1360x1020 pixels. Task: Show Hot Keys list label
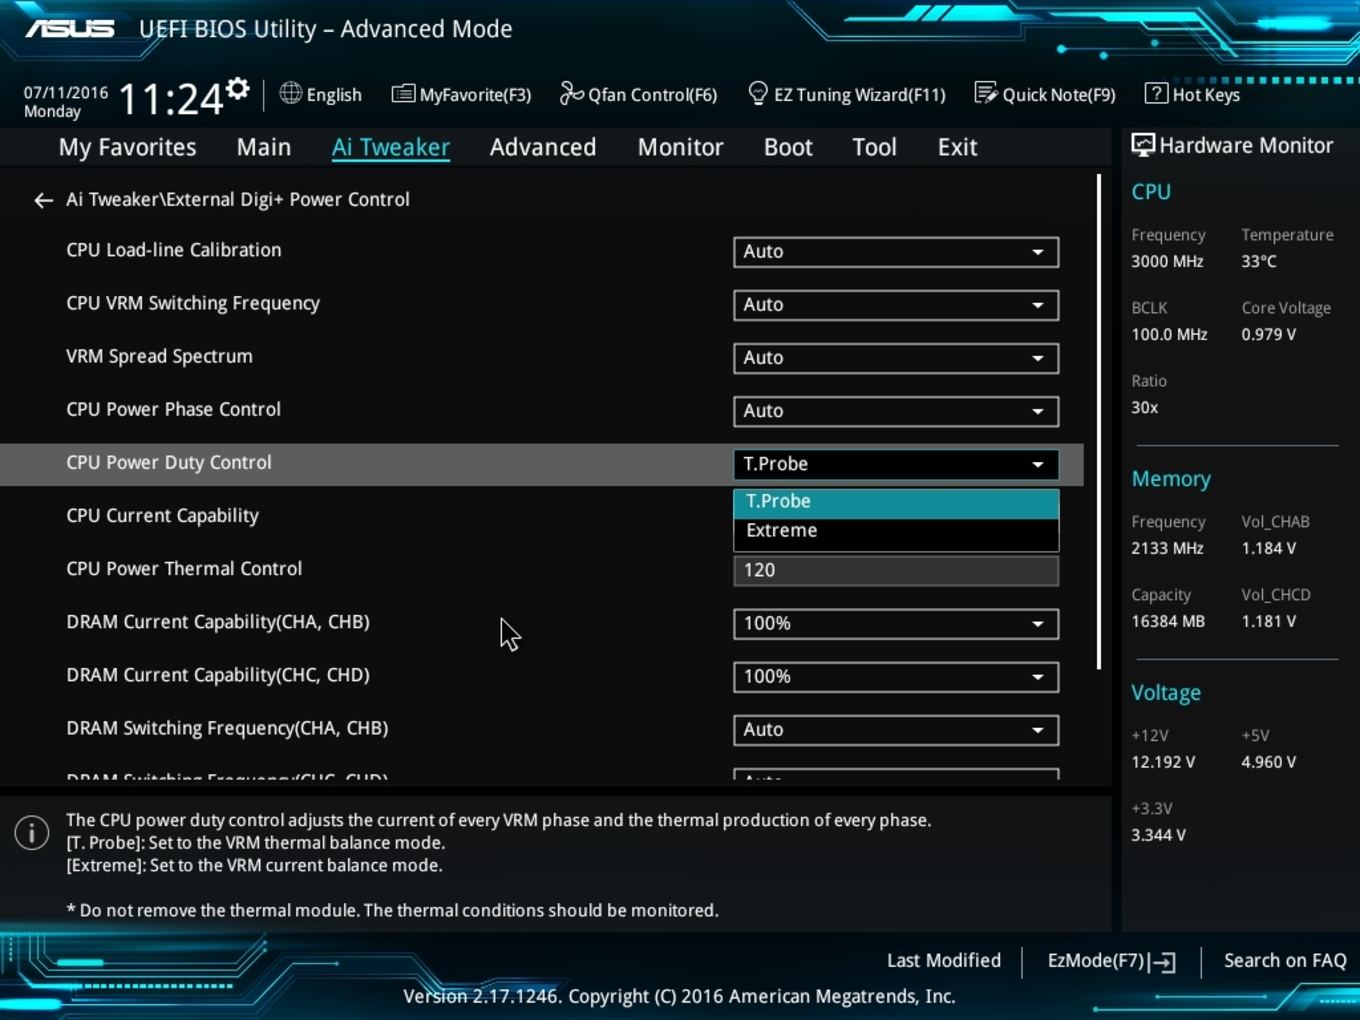tap(1206, 95)
